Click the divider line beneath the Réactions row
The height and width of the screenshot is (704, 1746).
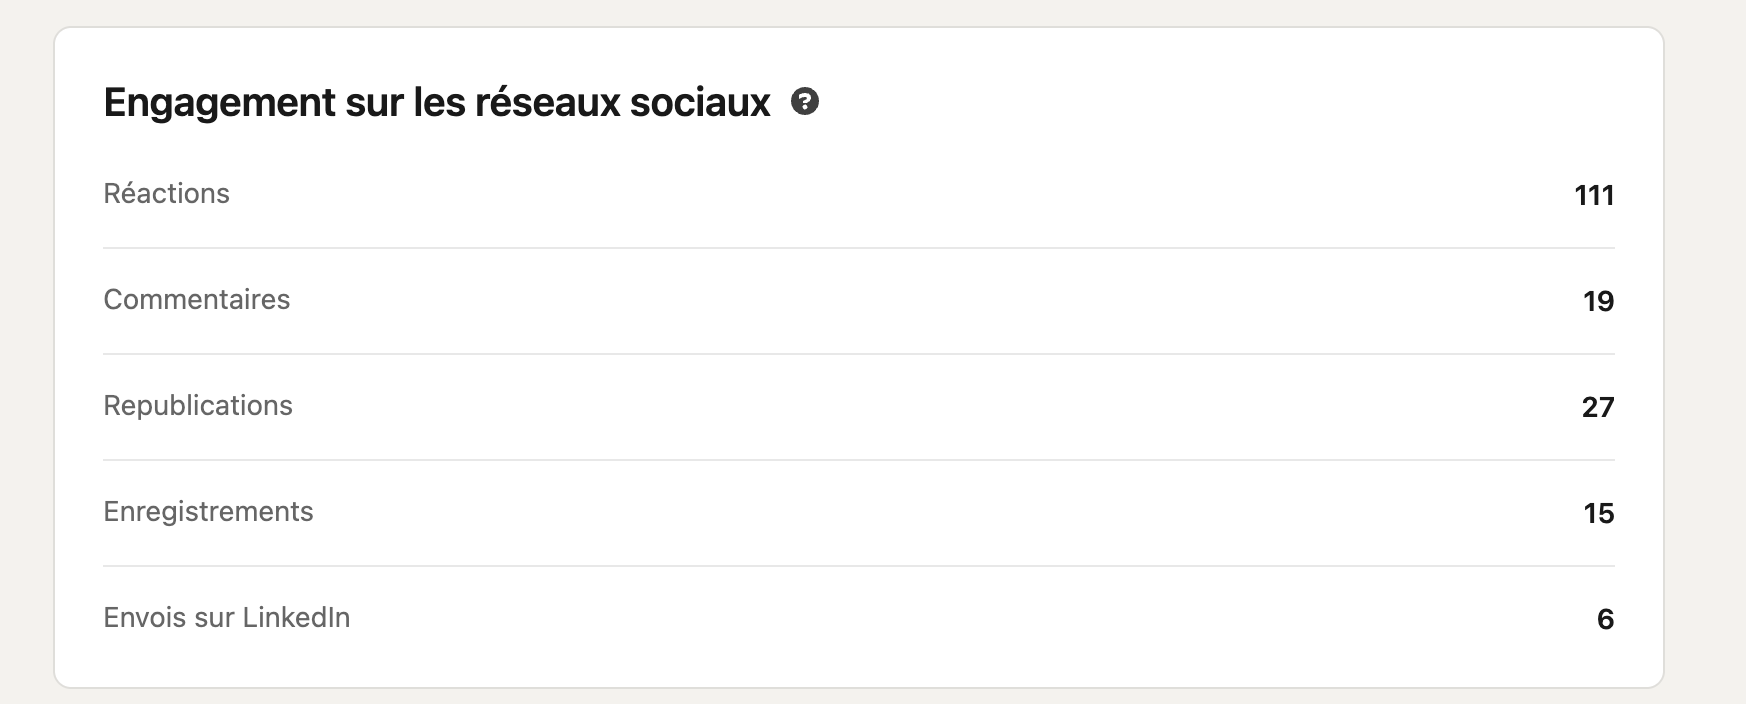click(858, 248)
